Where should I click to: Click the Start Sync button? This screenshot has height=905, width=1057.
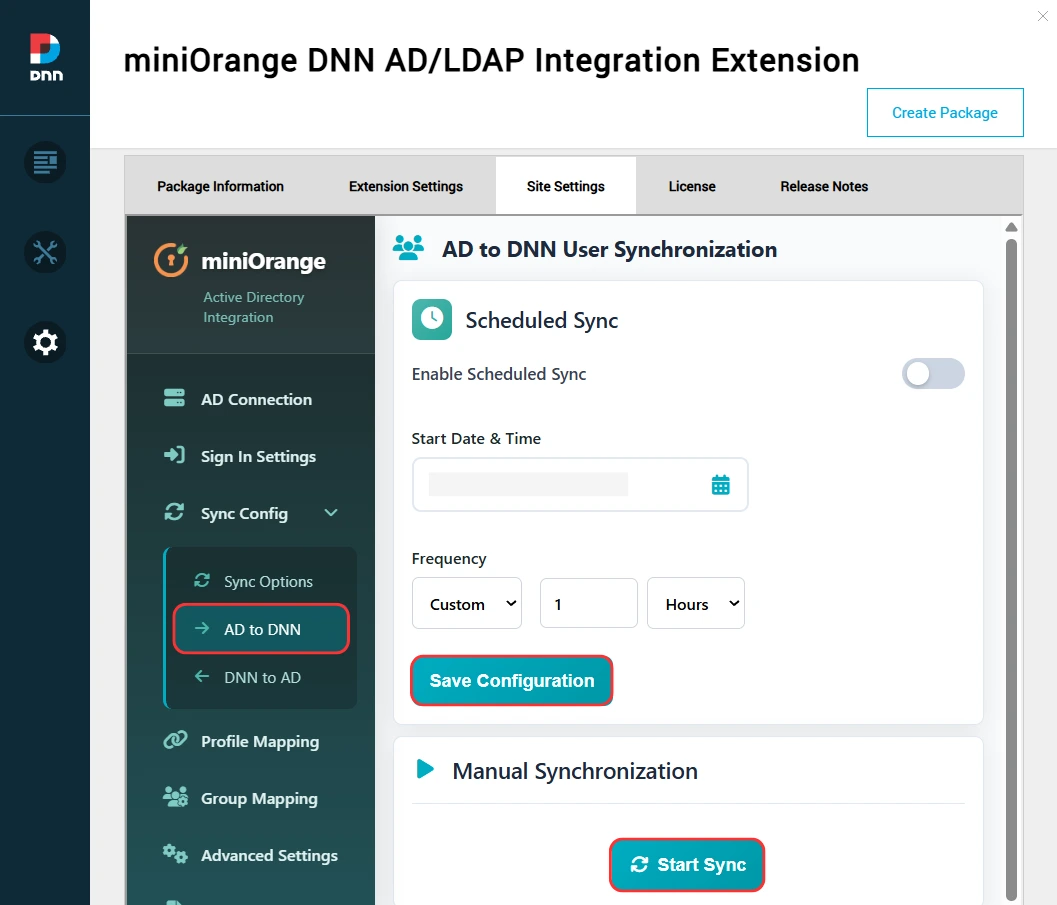pyautogui.click(x=687, y=865)
